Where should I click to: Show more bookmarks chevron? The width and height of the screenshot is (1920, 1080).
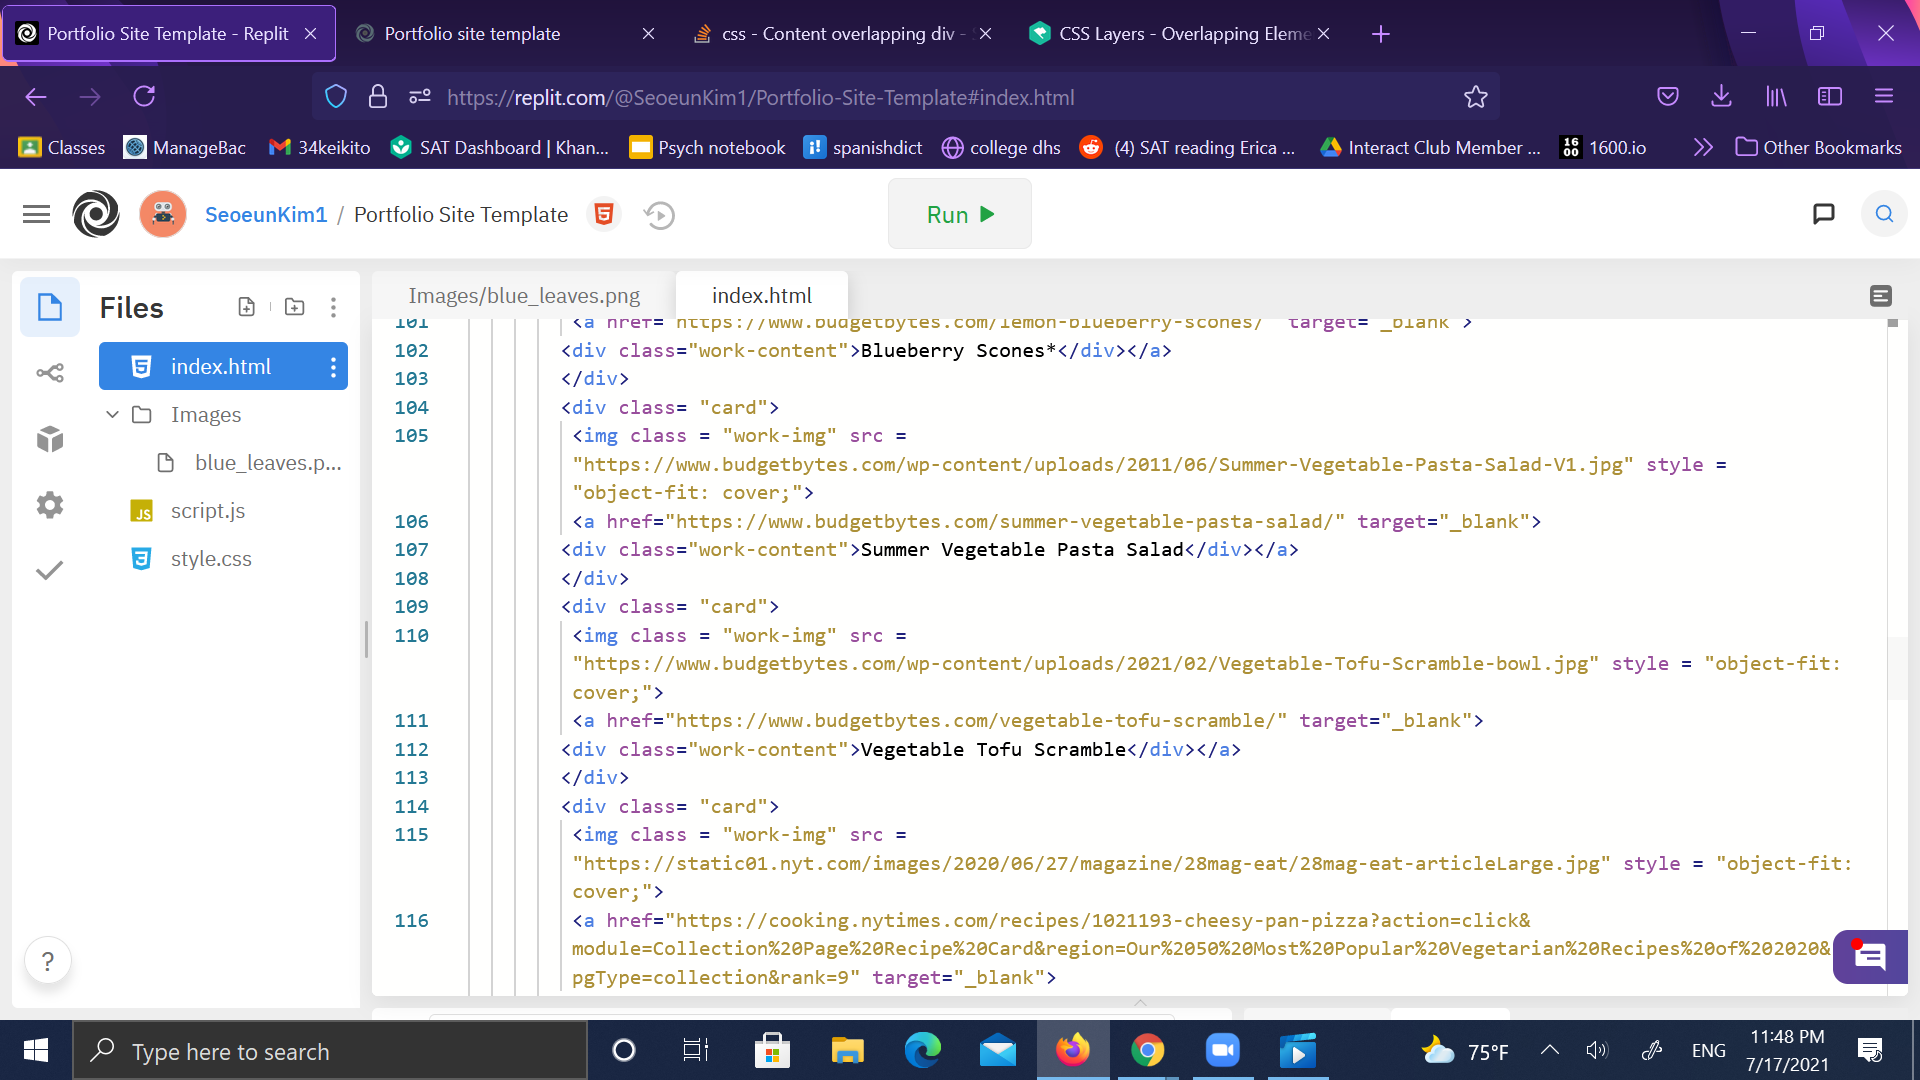tap(1702, 148)
